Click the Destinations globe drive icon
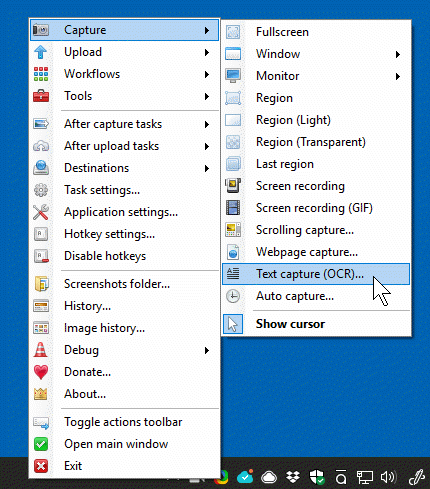Viewport: 430px width, 489px height. pos(41,168)
